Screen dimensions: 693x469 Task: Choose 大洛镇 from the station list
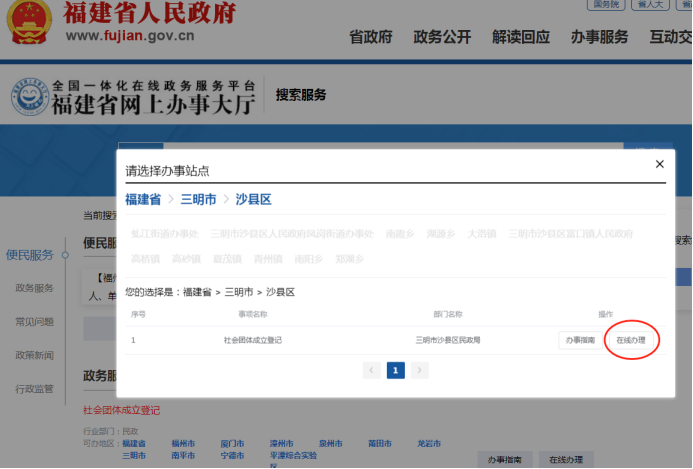[x=480, y=234]
